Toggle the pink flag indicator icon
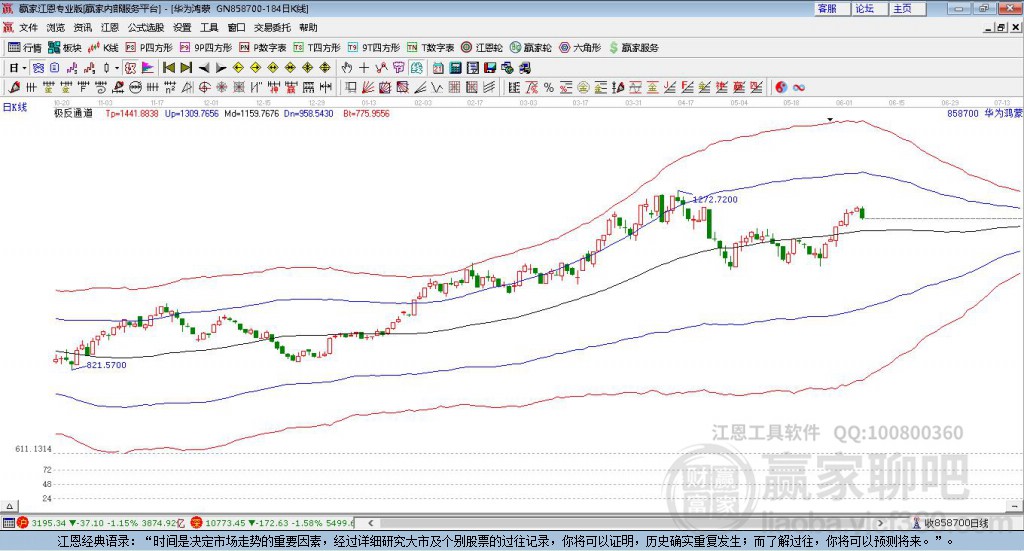The image size is (1024, 551). pyautogui.click(x=148, y=68)
